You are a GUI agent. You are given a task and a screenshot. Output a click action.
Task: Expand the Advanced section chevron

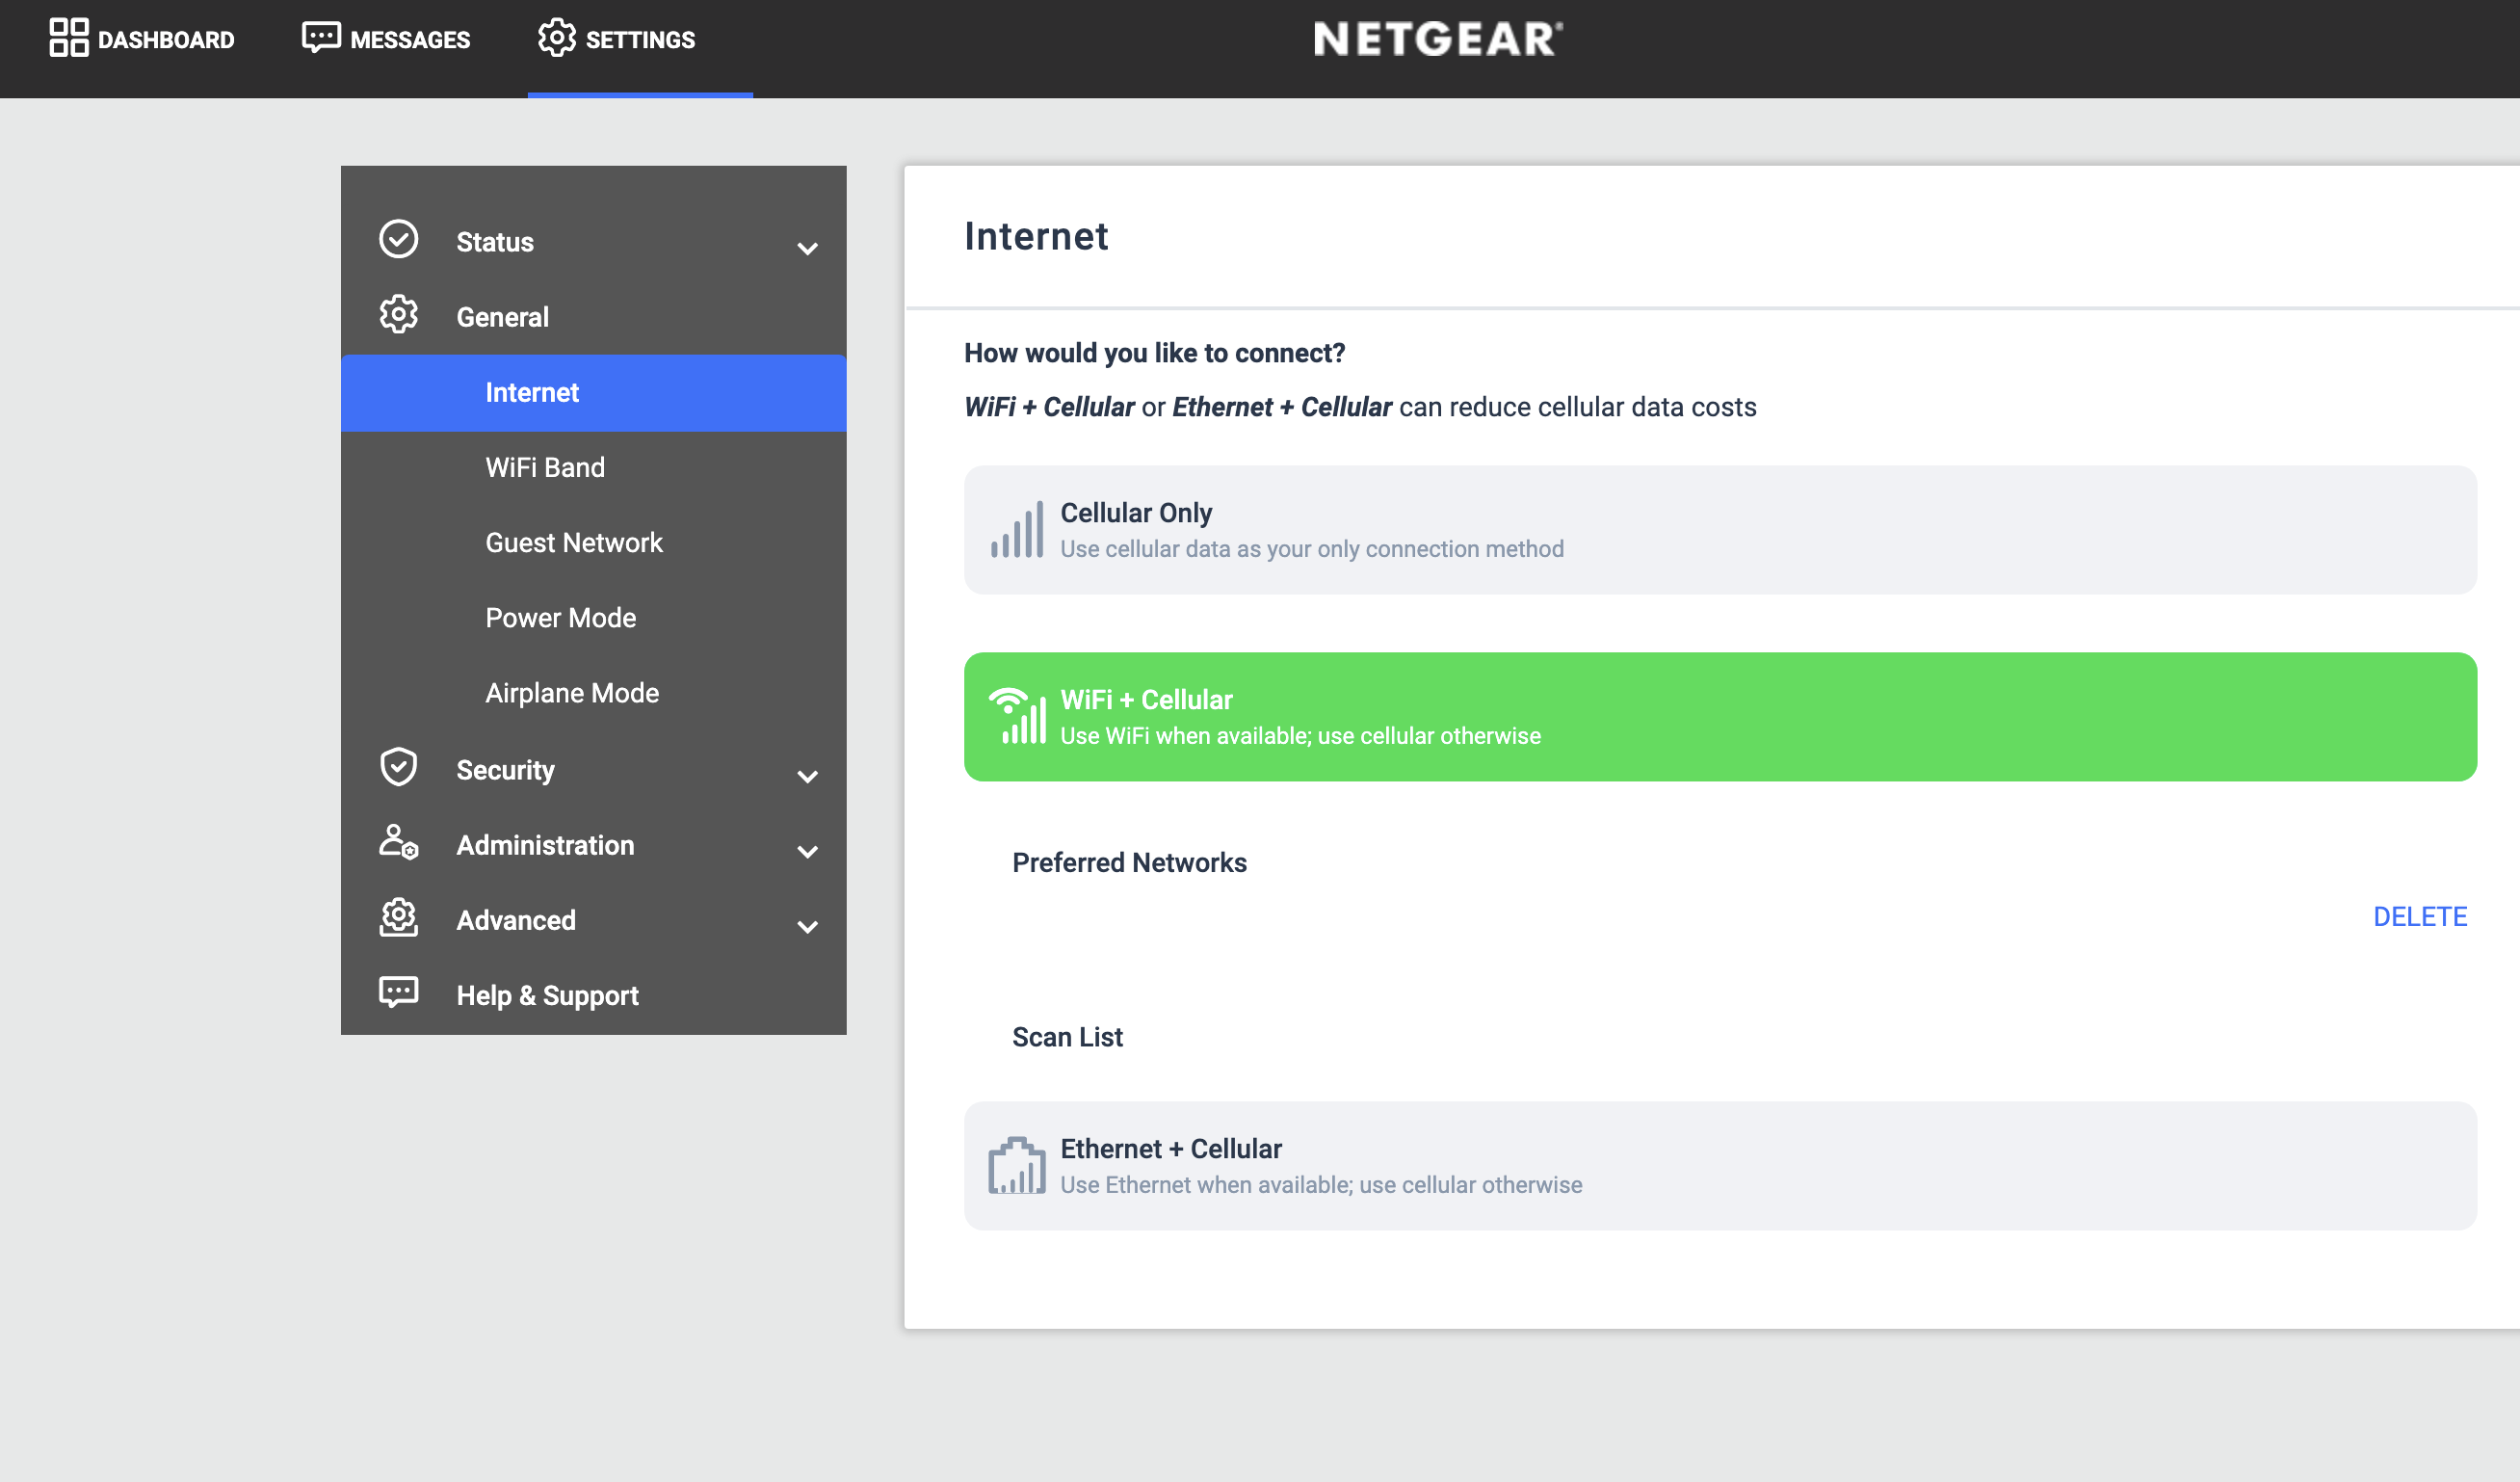[807, 926]
